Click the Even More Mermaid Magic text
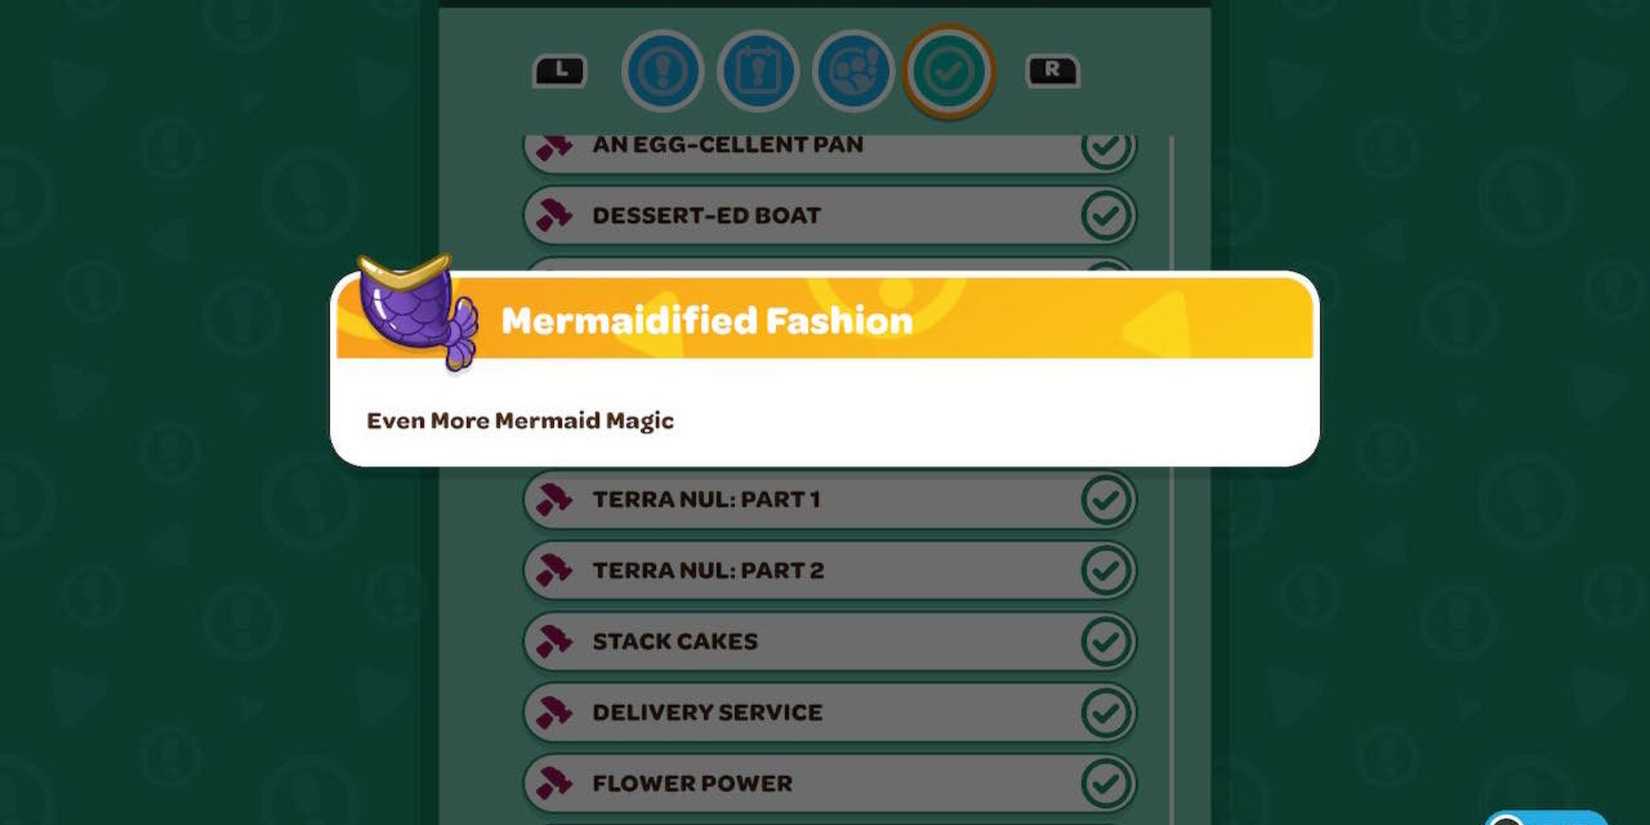 click(520, 420)
